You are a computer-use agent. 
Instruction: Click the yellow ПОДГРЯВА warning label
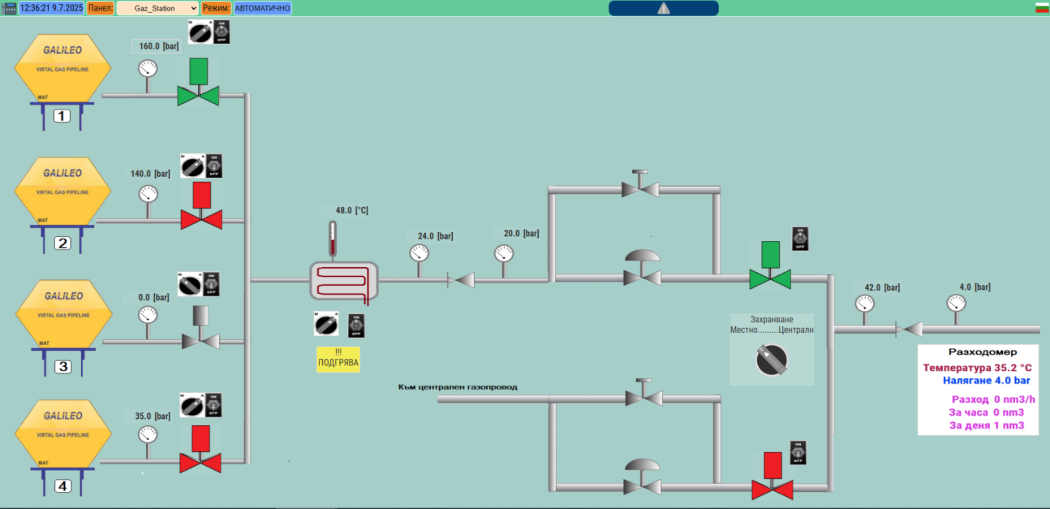338,360
